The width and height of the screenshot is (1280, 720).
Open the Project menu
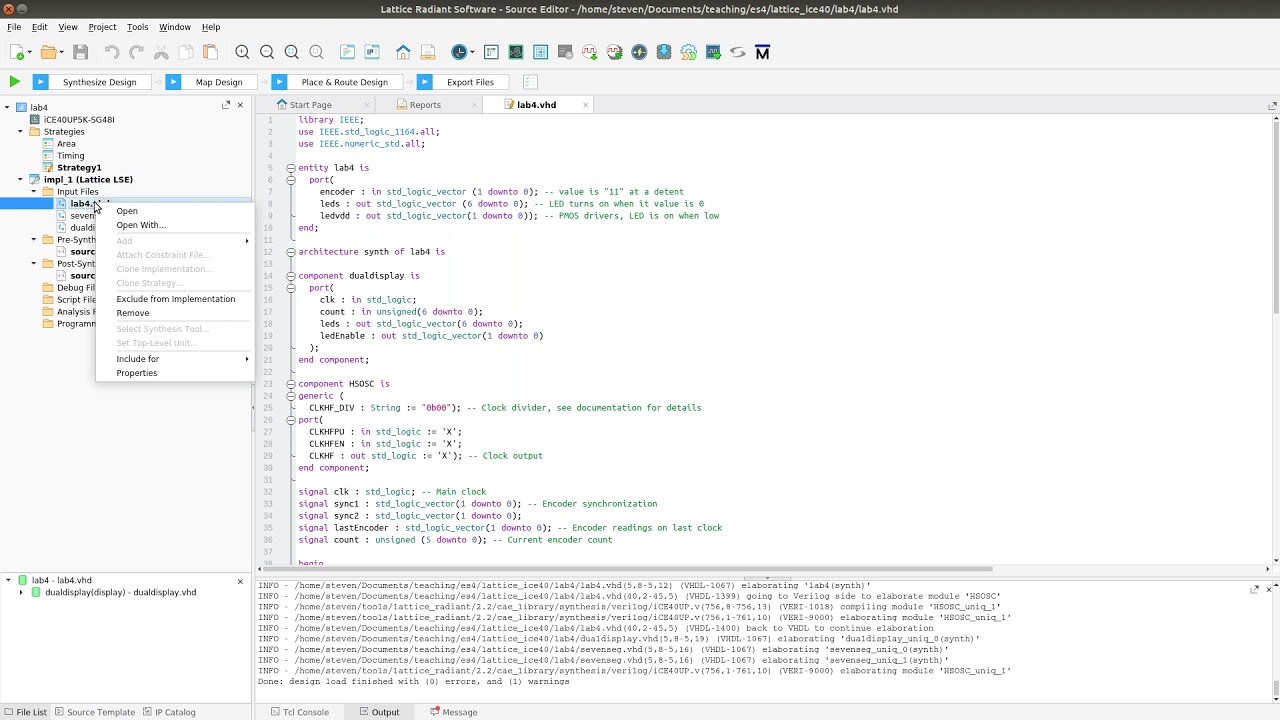(102, 27)
